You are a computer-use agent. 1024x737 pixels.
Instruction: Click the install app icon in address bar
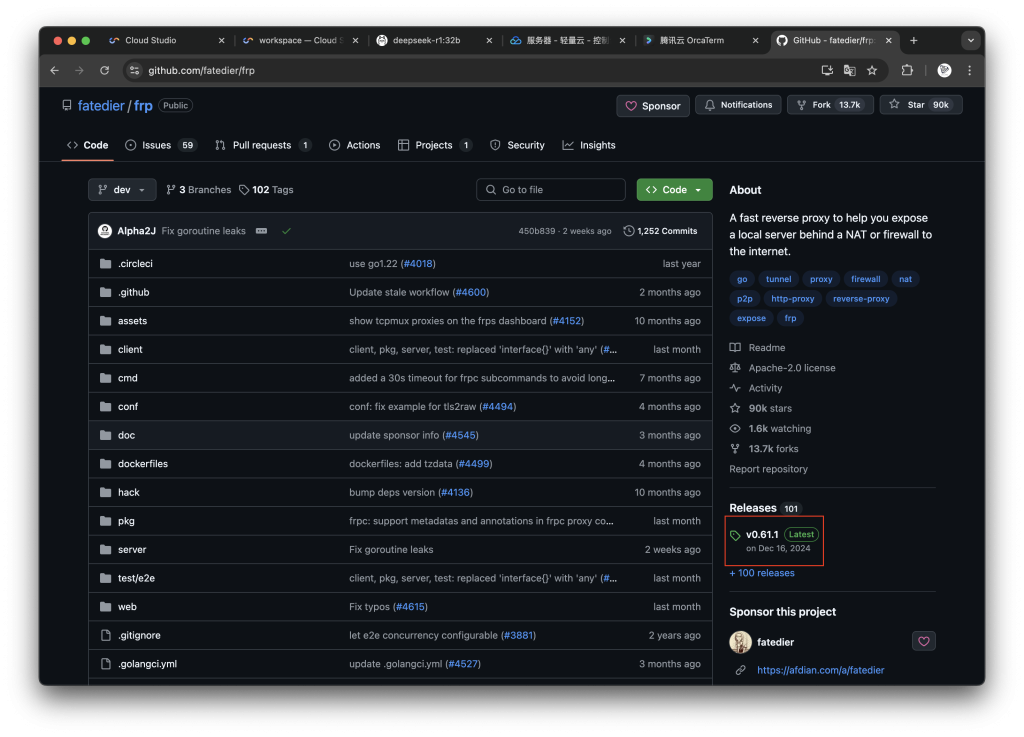click(827, 71)
